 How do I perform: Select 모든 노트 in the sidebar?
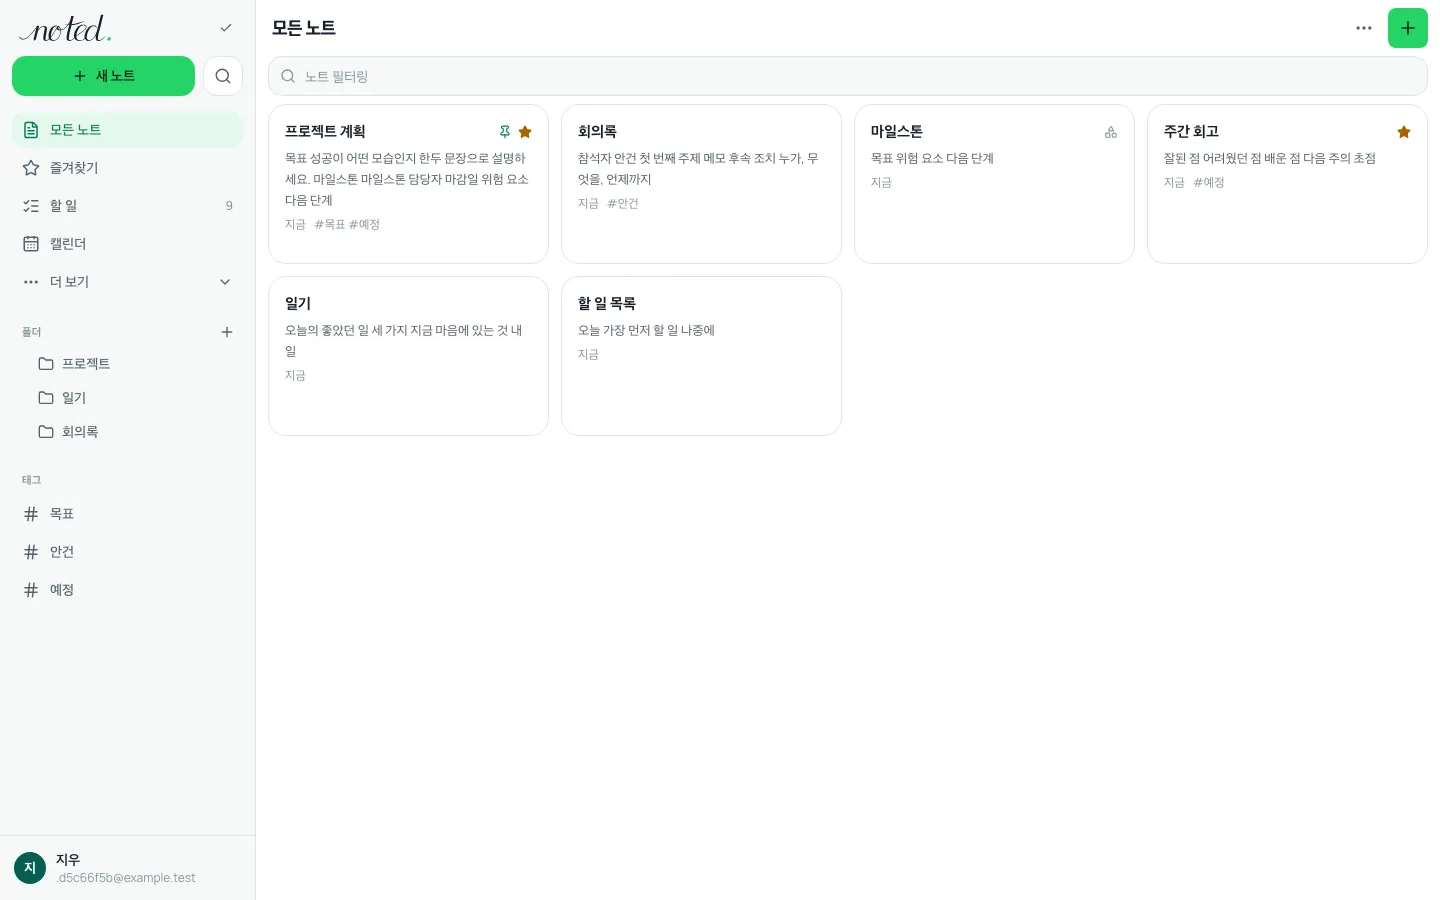click(127, 130)
